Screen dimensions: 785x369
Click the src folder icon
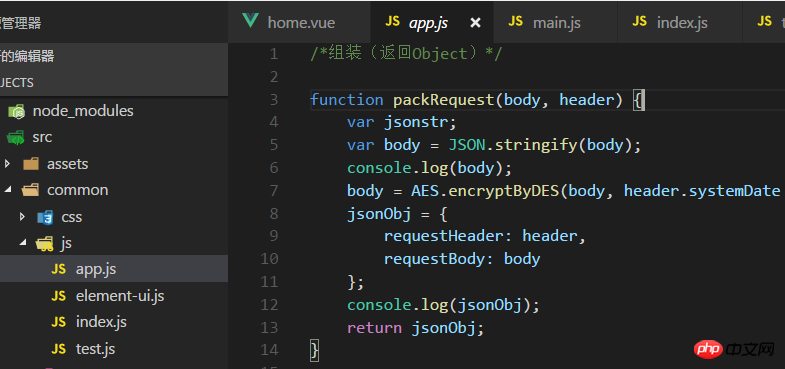16,138
